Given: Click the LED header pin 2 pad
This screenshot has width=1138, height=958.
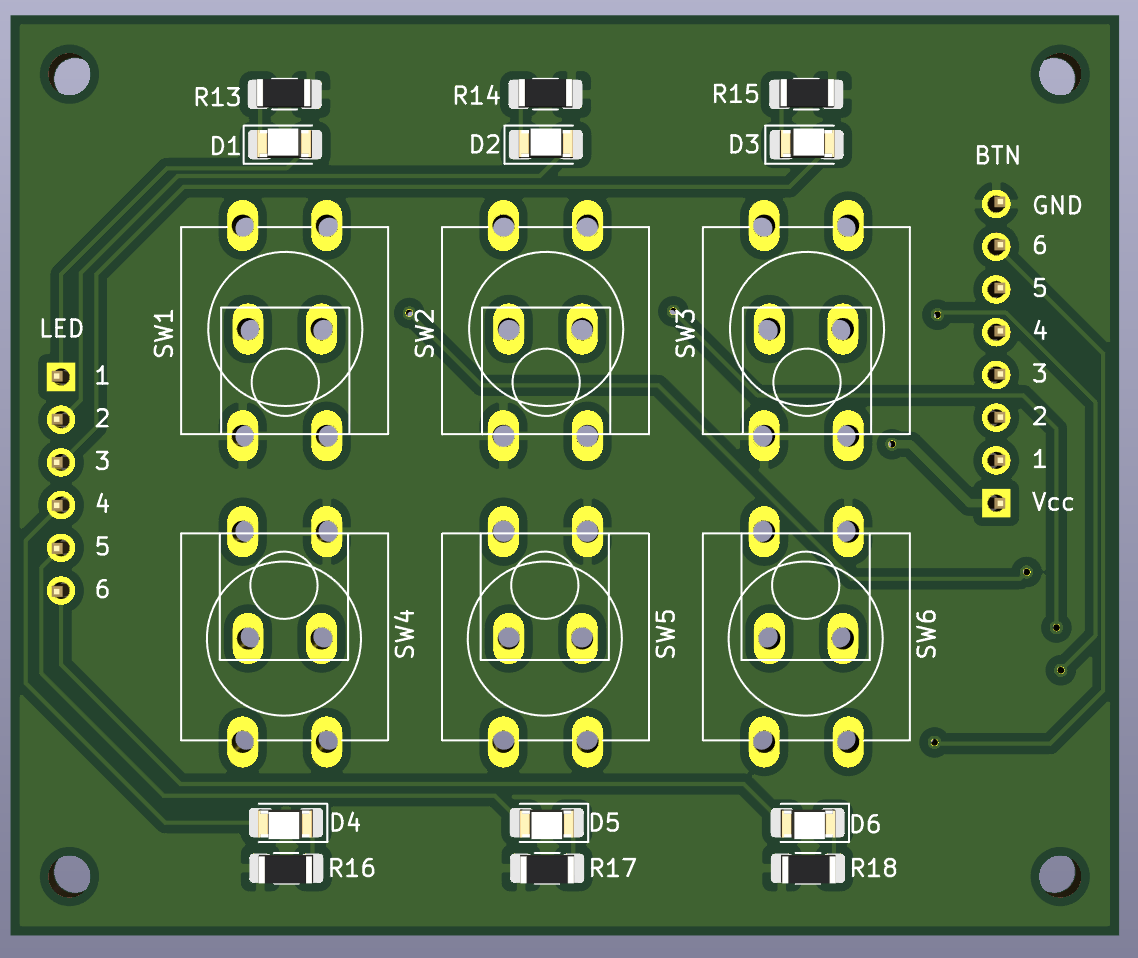Looking at the screenshot, I should pyautogui.click(x=61, y=419).
